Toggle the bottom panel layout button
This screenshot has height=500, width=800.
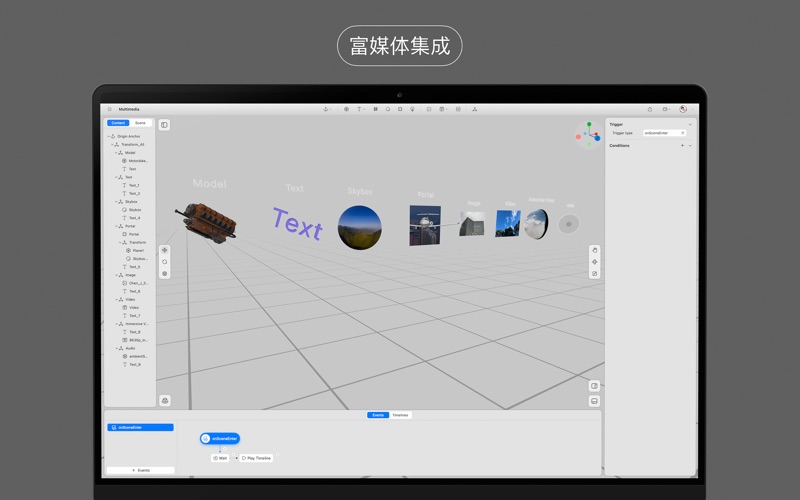[594, 401]
